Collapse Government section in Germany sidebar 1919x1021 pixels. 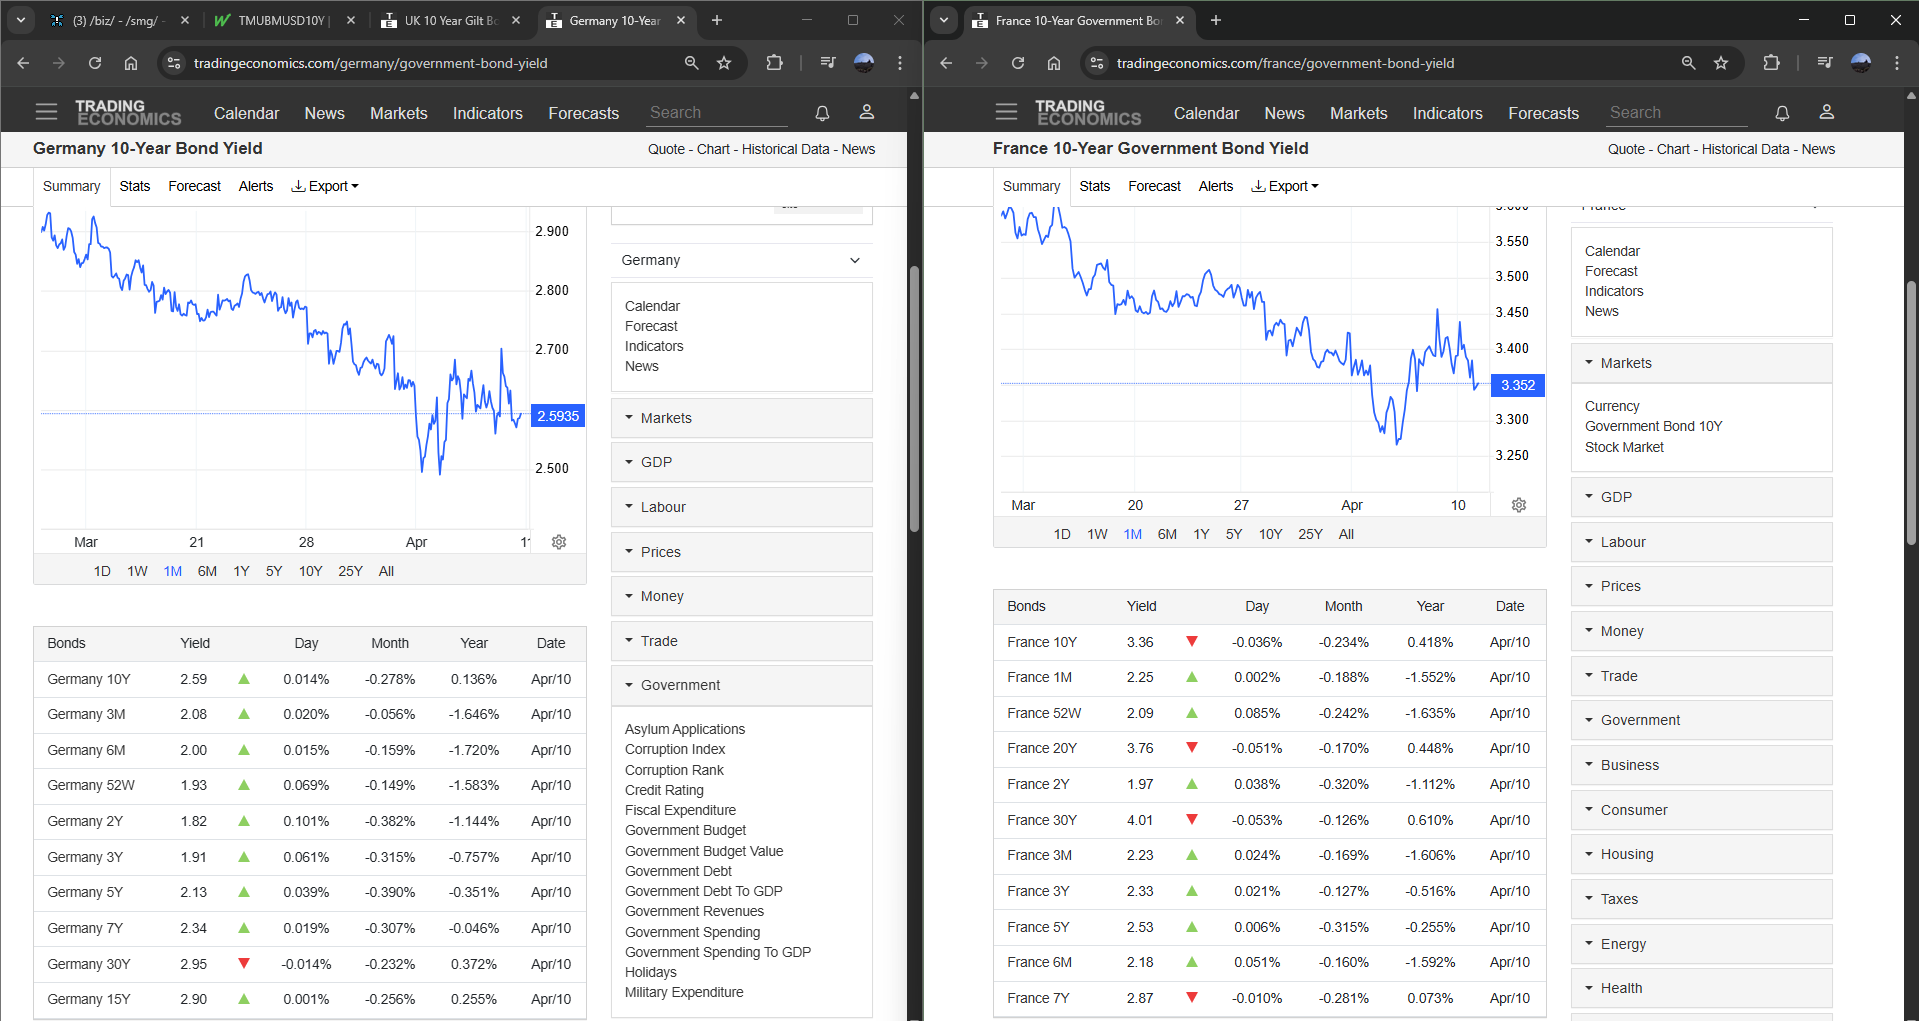pyautogui.click(x=741, y=685)
